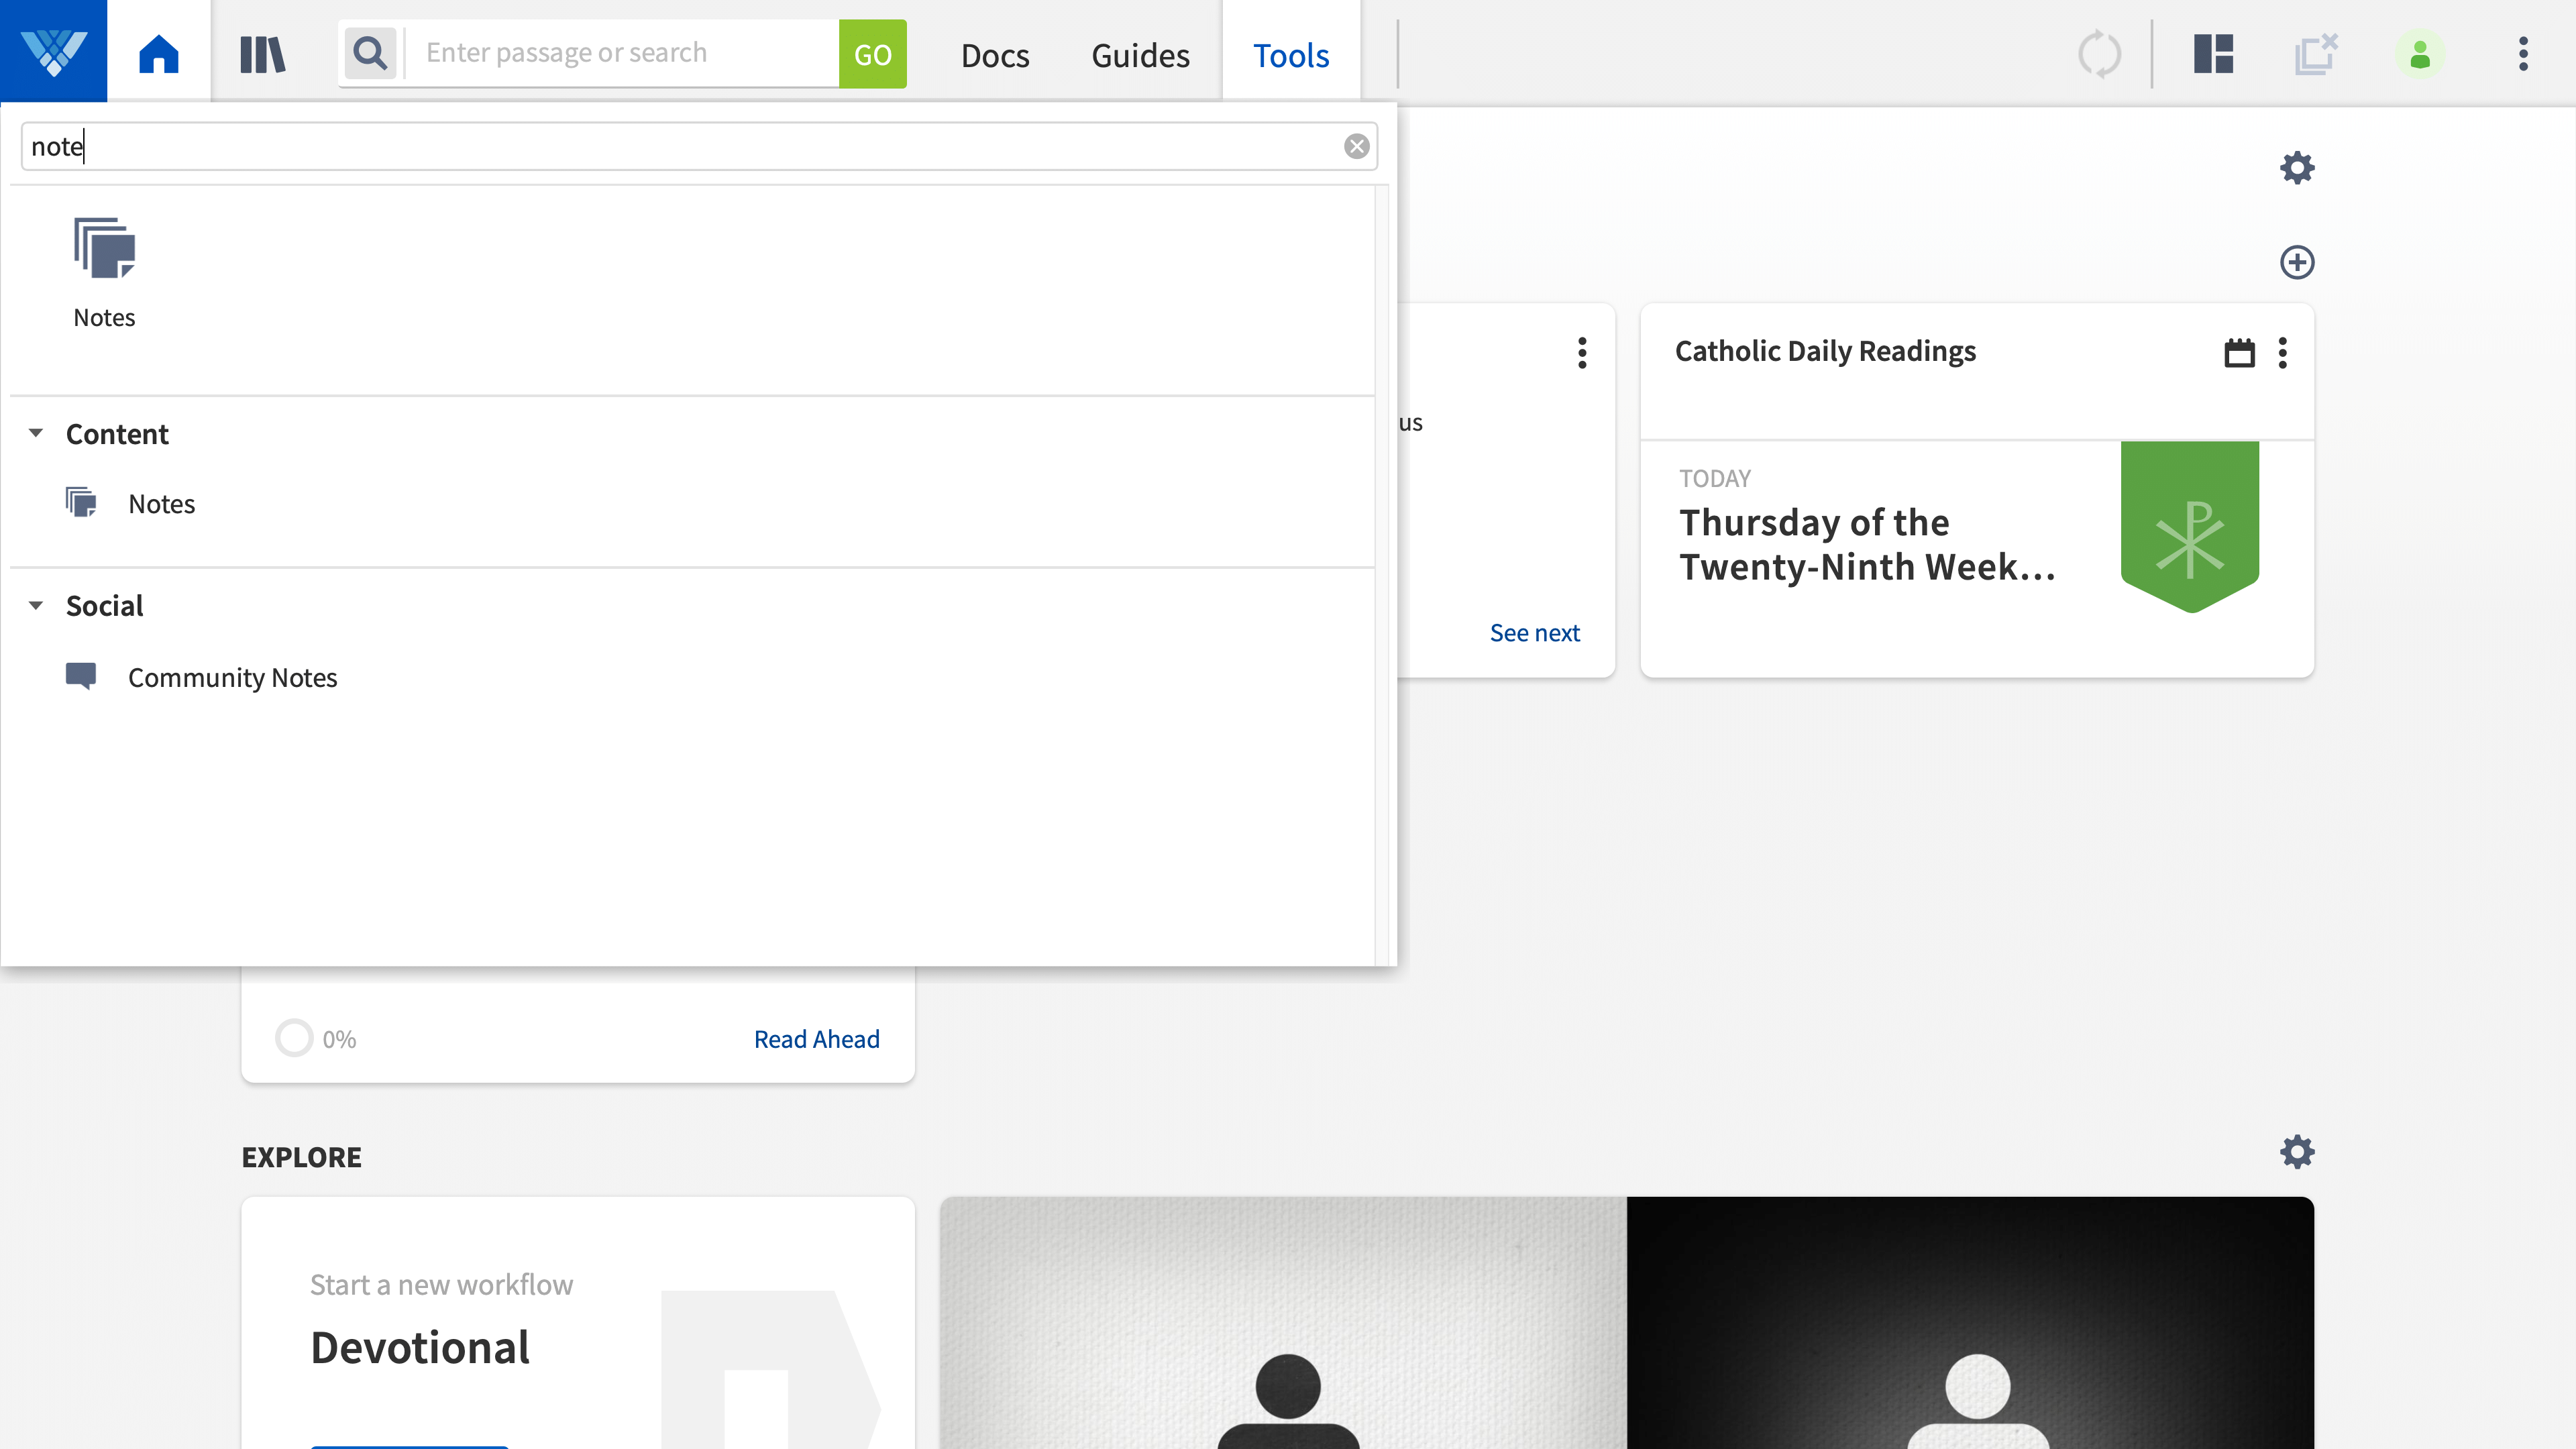Open the large Notes tool icon
This screenshot has width=2576, height=1449.
pos(104,272)
